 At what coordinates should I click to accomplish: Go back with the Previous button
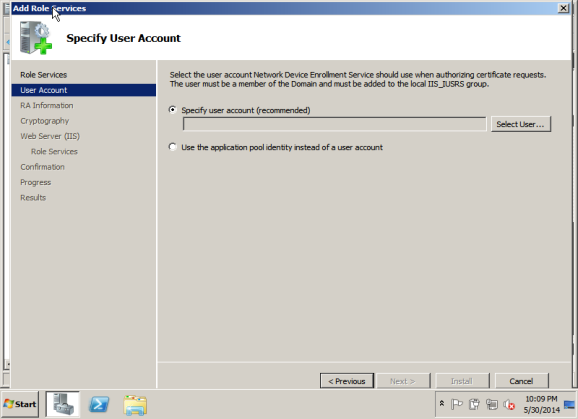[347, 381]
